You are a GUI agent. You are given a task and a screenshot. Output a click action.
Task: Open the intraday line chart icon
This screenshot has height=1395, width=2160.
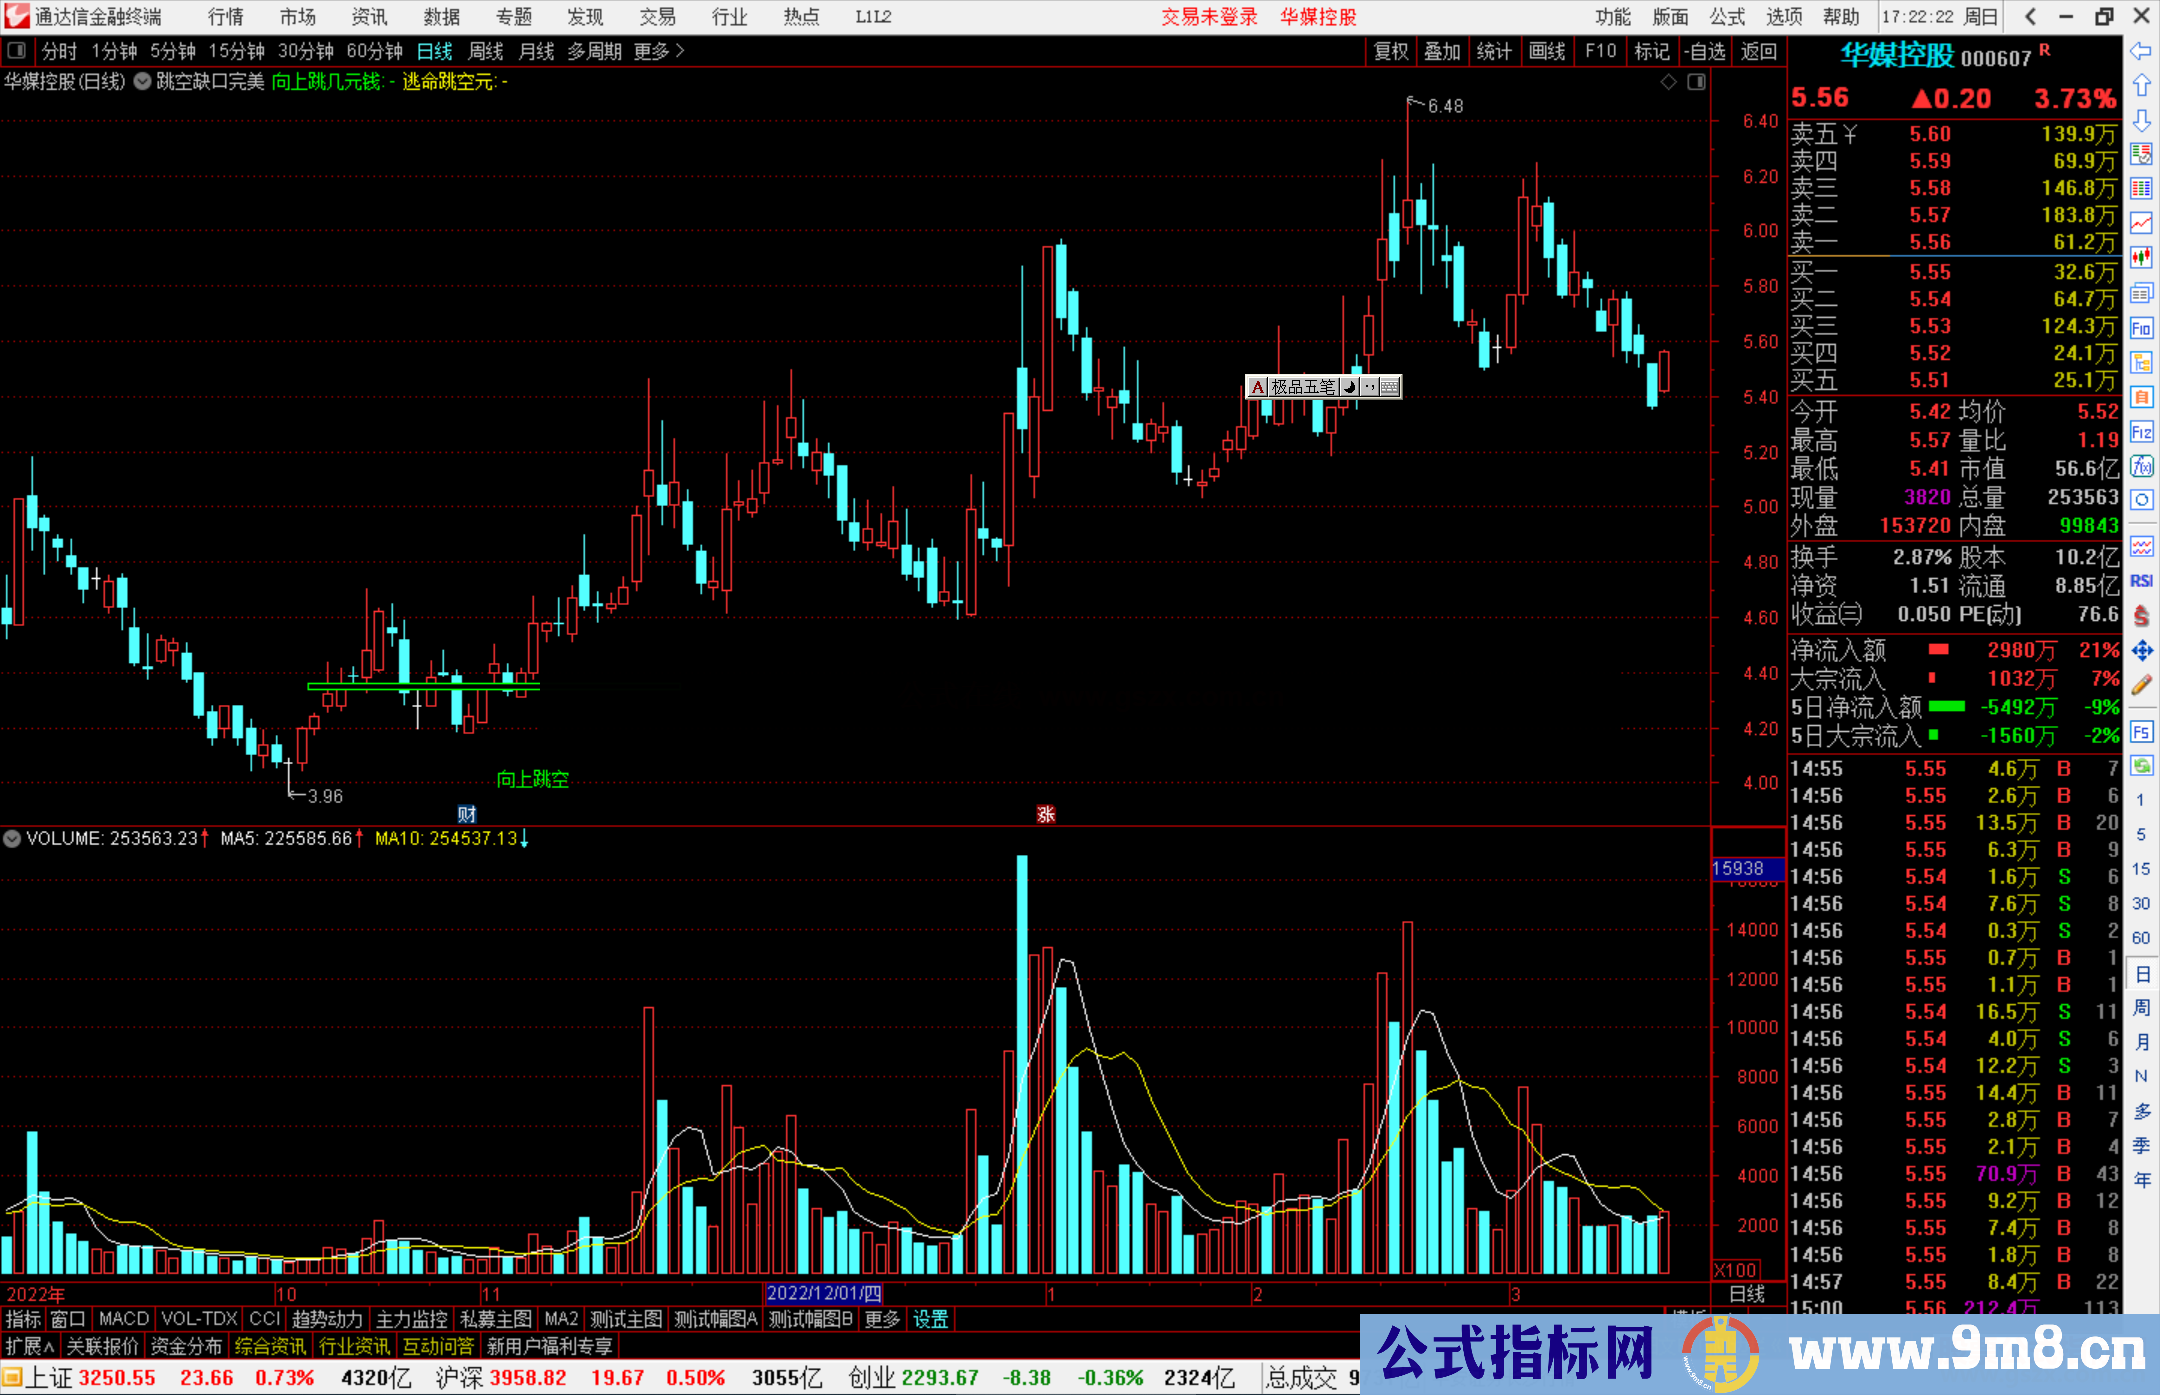(x=2141, y=224)
